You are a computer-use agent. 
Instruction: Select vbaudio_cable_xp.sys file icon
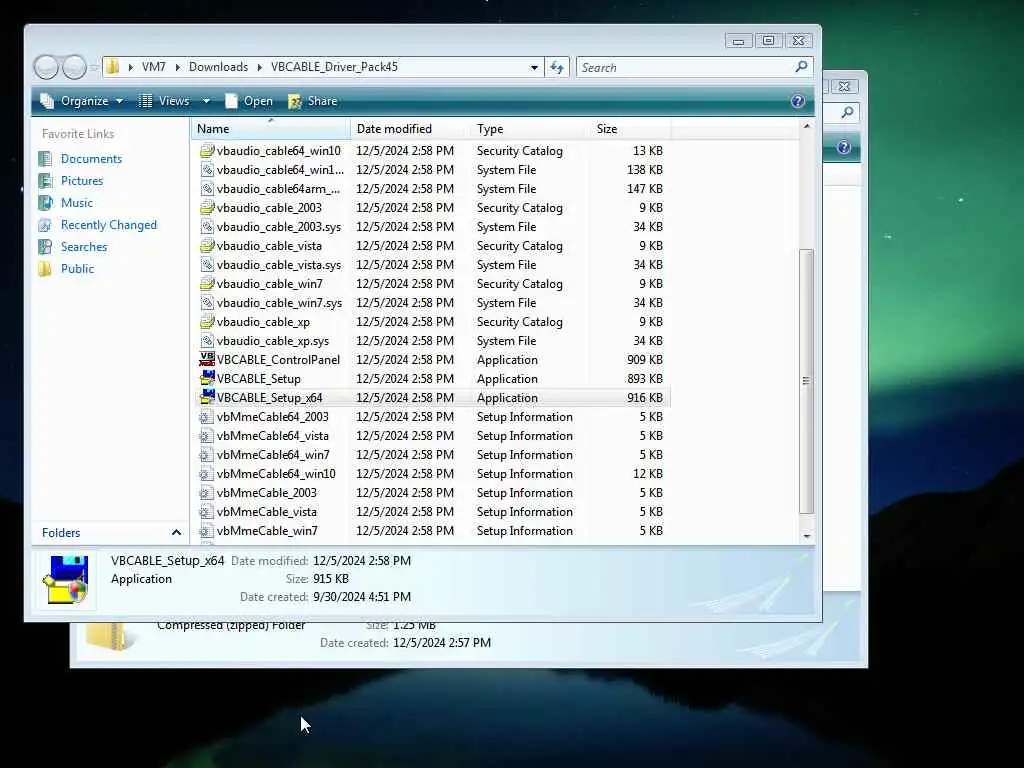tap(207, 340)
